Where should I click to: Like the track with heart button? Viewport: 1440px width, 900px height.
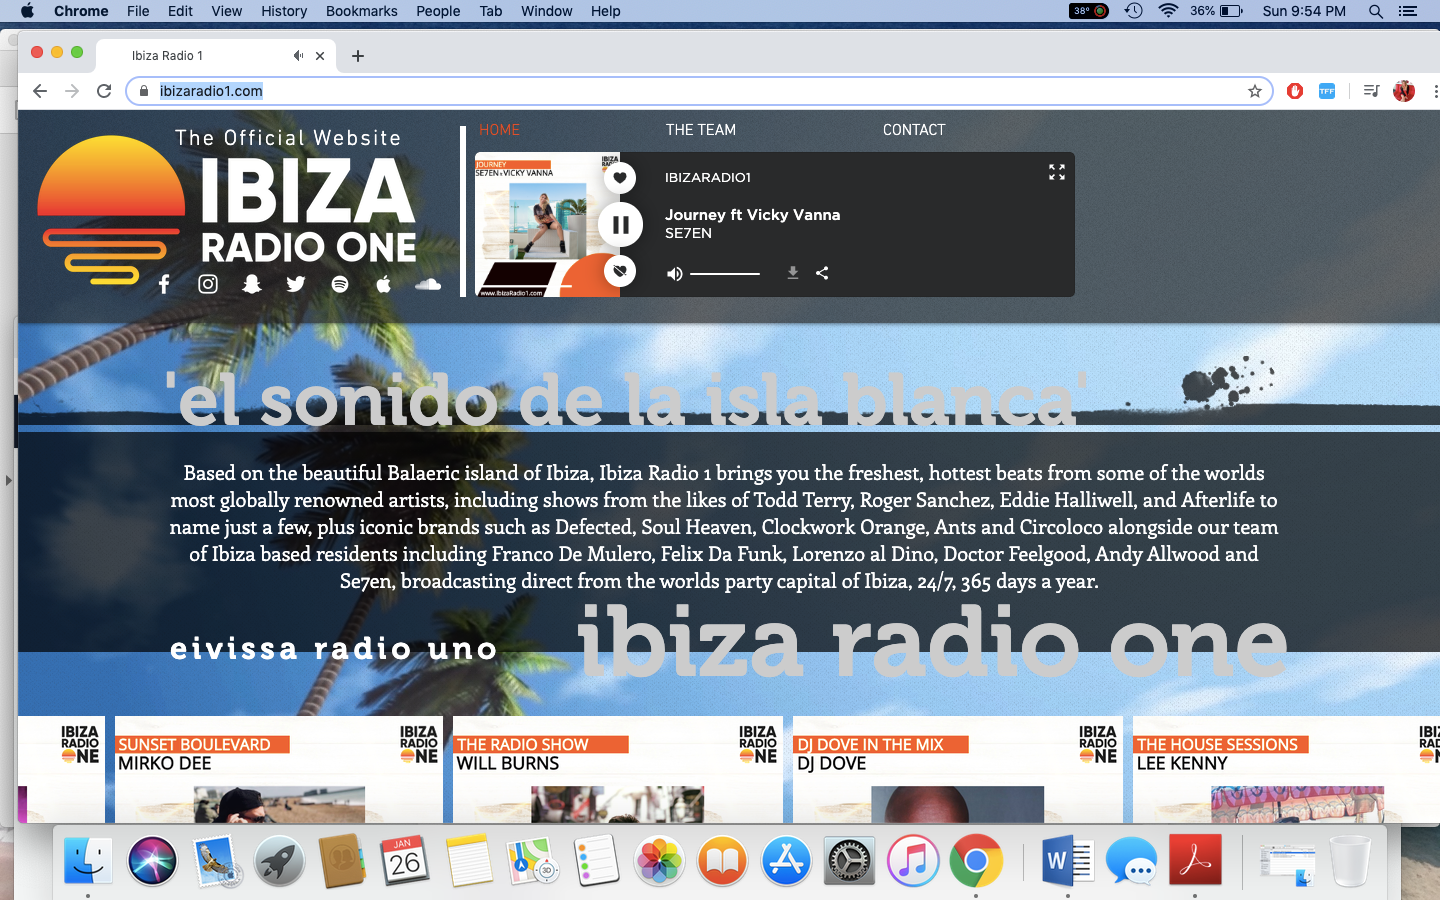(x=620, y=178)
